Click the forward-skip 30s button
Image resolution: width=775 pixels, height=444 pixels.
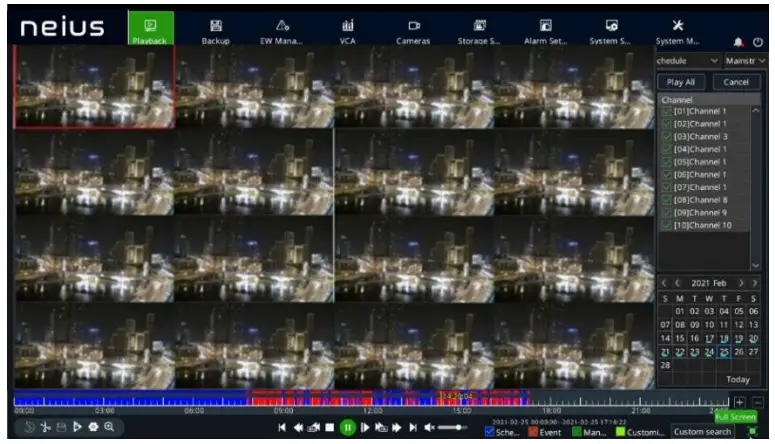point(381,428)
